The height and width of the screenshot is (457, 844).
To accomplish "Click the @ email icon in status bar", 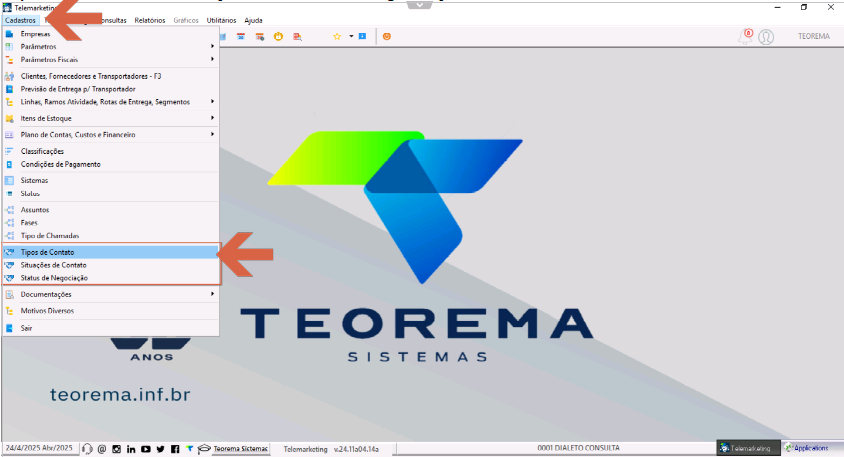I will [x=102, y=449].
